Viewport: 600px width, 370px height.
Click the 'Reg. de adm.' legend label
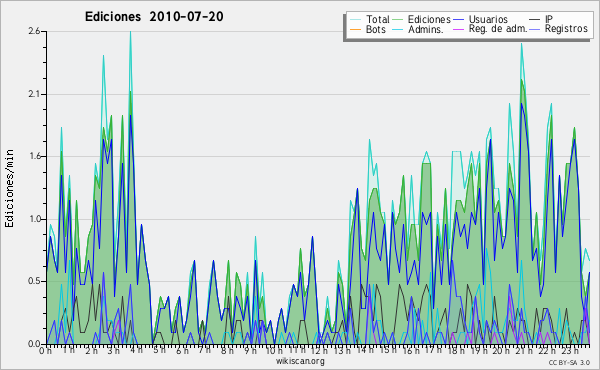pos(498,29)
